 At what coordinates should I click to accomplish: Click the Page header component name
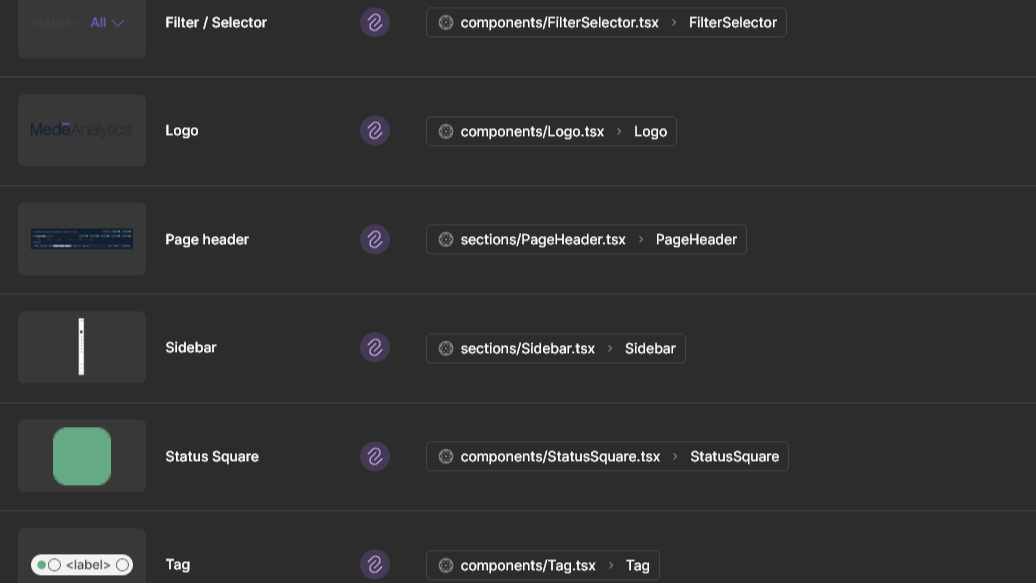coord(207,239)
